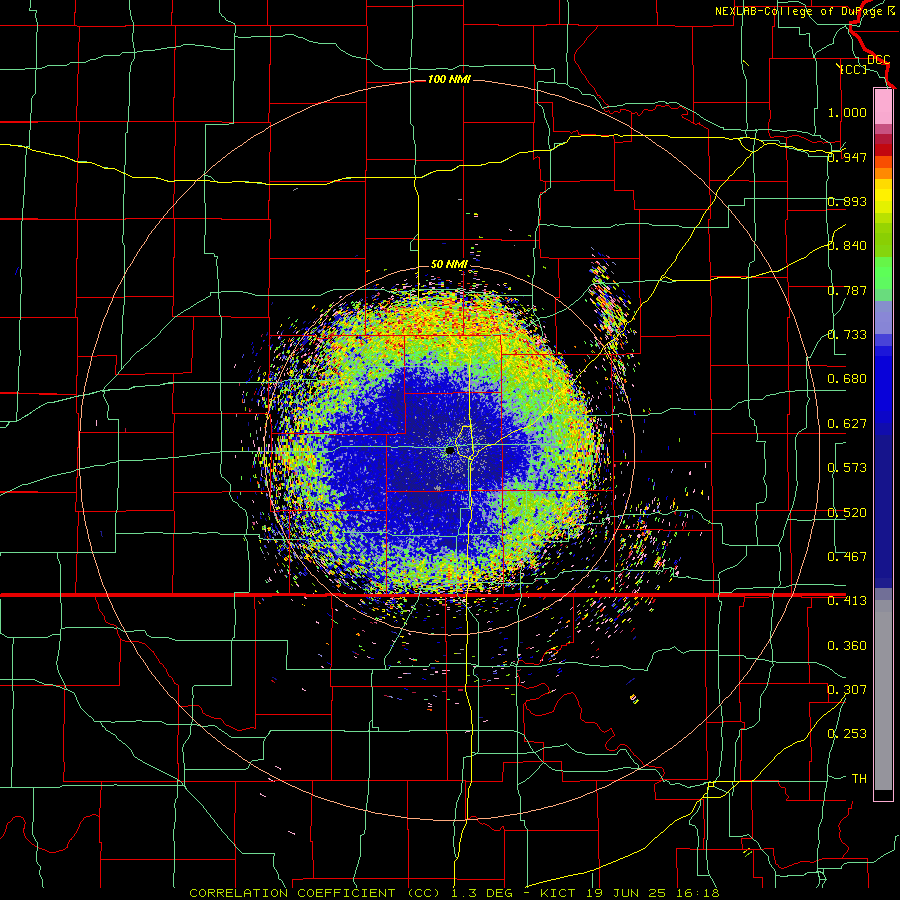Click the 0.573 legend value
This screenshot has width=900, height=900.
click(847, 468)
